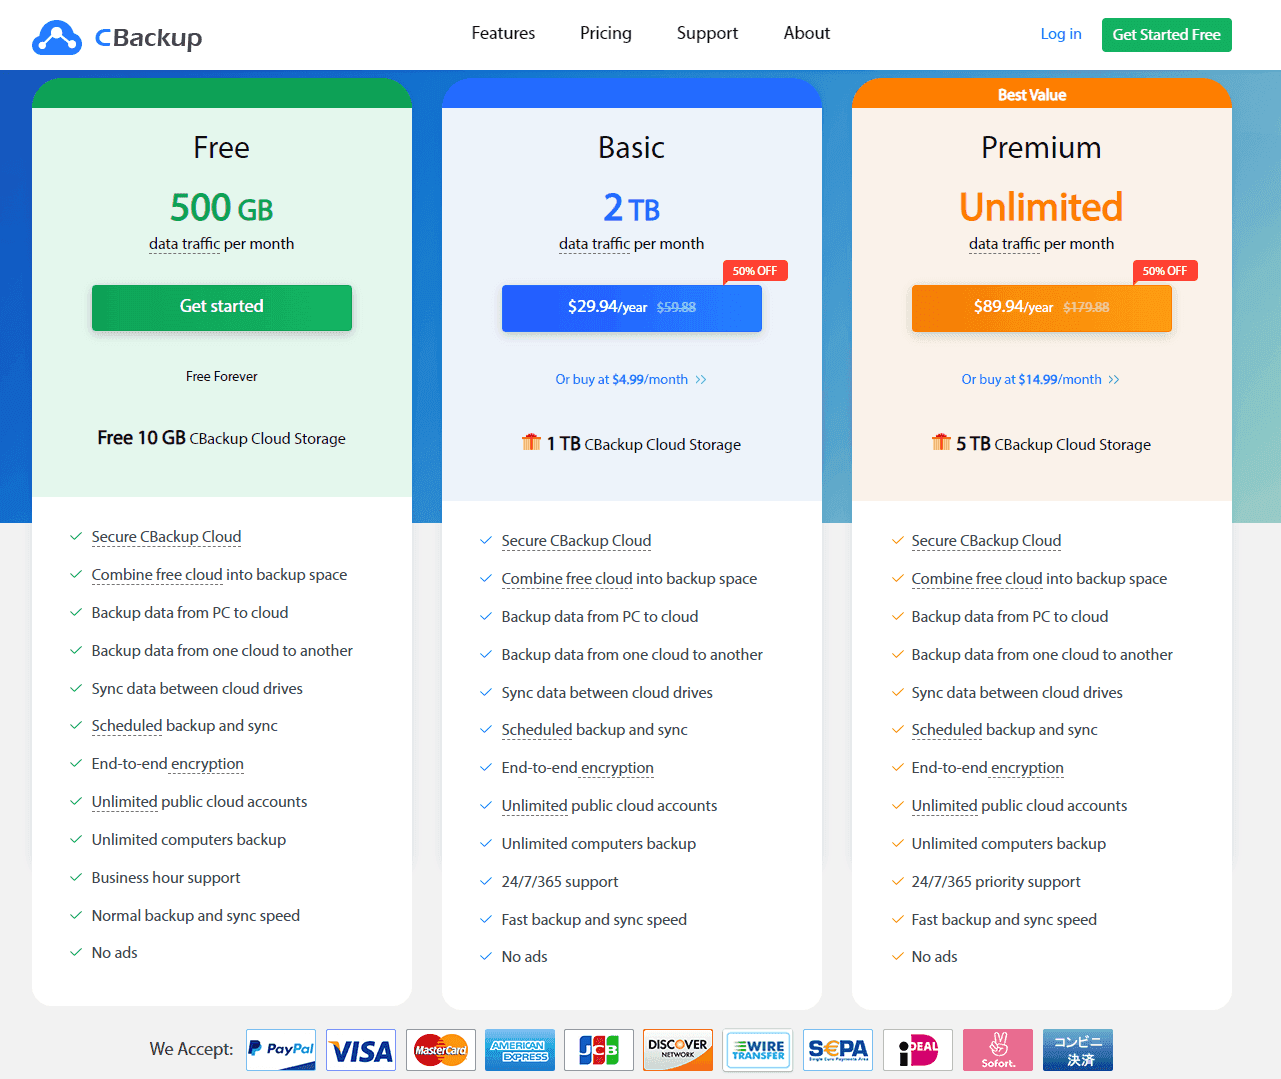This screenshot has height=1079, width=1281.
Task: Open the Support menu item
Action: 707,33
